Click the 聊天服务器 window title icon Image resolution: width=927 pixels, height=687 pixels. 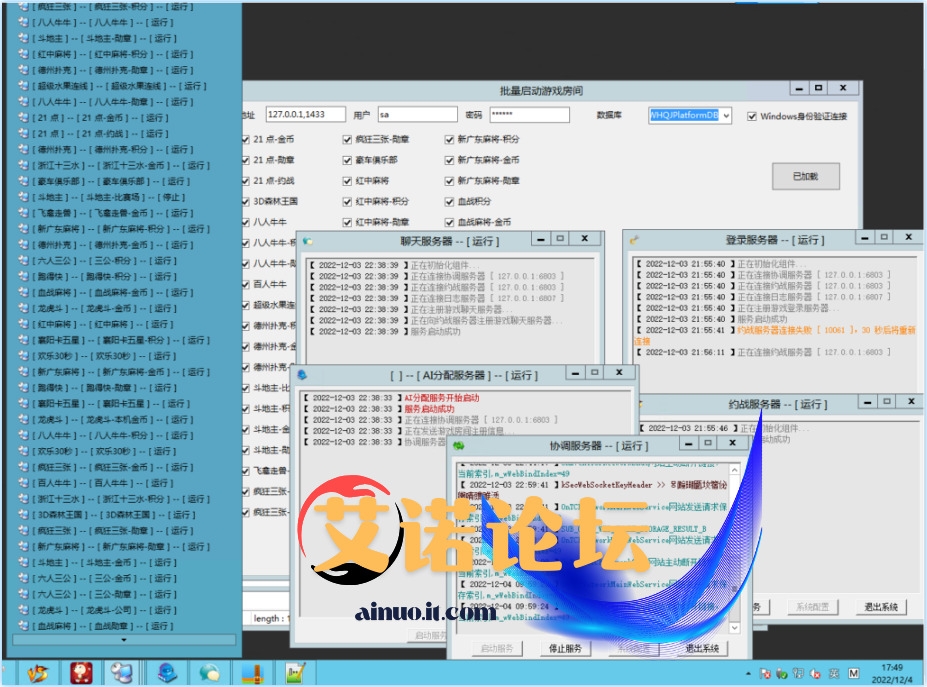(307, 241)
